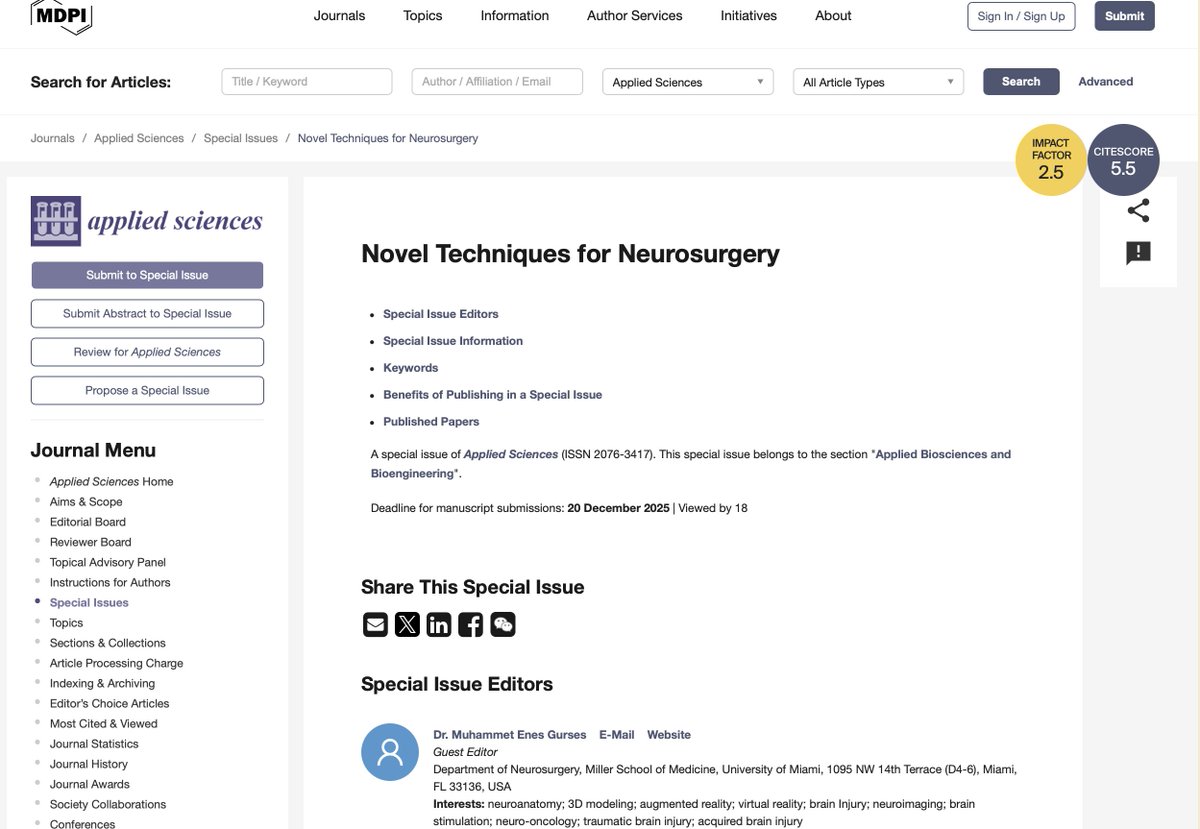This screenshot has width=1200, height=829.
Task: Click Sign In / Sign Up button
Action: tap(1021, 16)
